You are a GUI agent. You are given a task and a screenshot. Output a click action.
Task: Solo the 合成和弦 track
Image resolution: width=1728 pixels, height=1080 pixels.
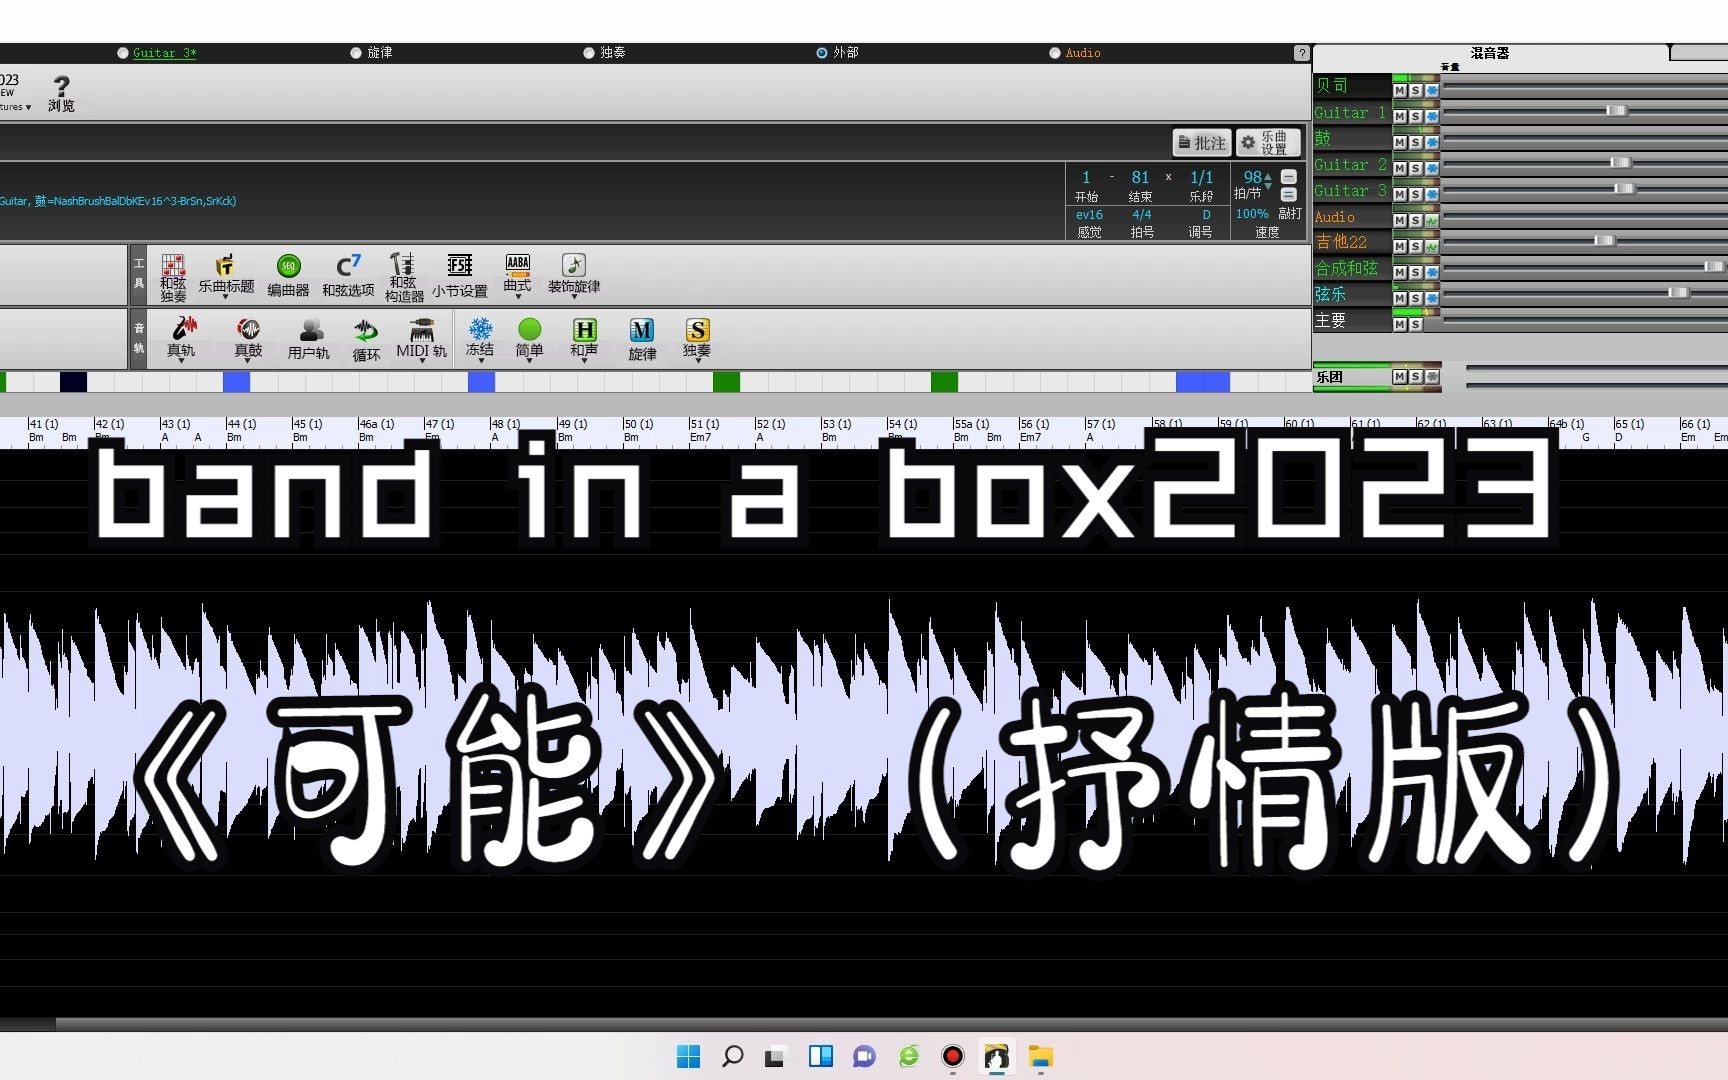tap(1416, 272)
